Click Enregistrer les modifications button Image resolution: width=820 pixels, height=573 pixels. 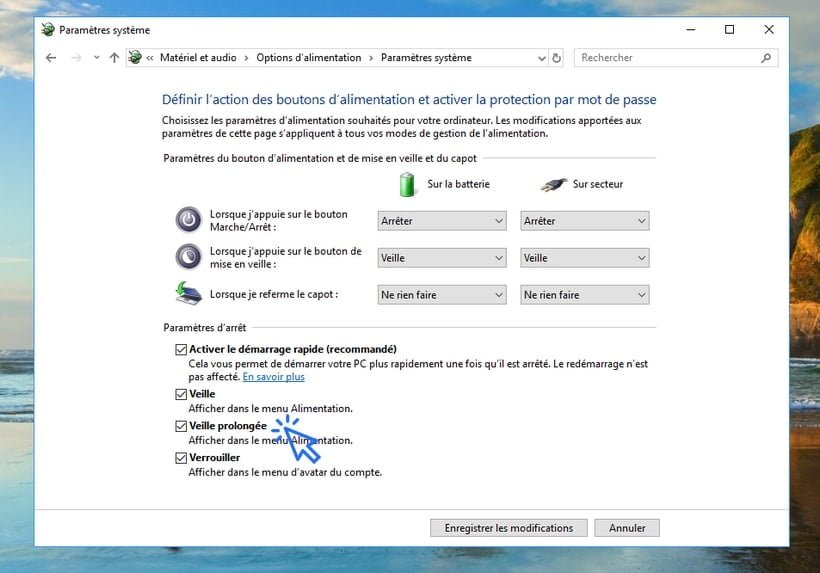tap(508, 528)
